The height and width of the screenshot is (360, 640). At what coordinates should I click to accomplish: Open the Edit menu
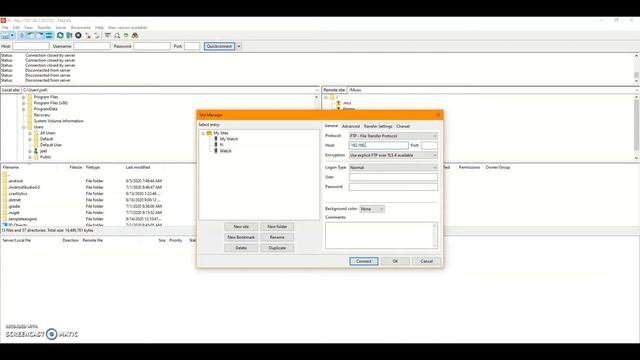[16, 27]
